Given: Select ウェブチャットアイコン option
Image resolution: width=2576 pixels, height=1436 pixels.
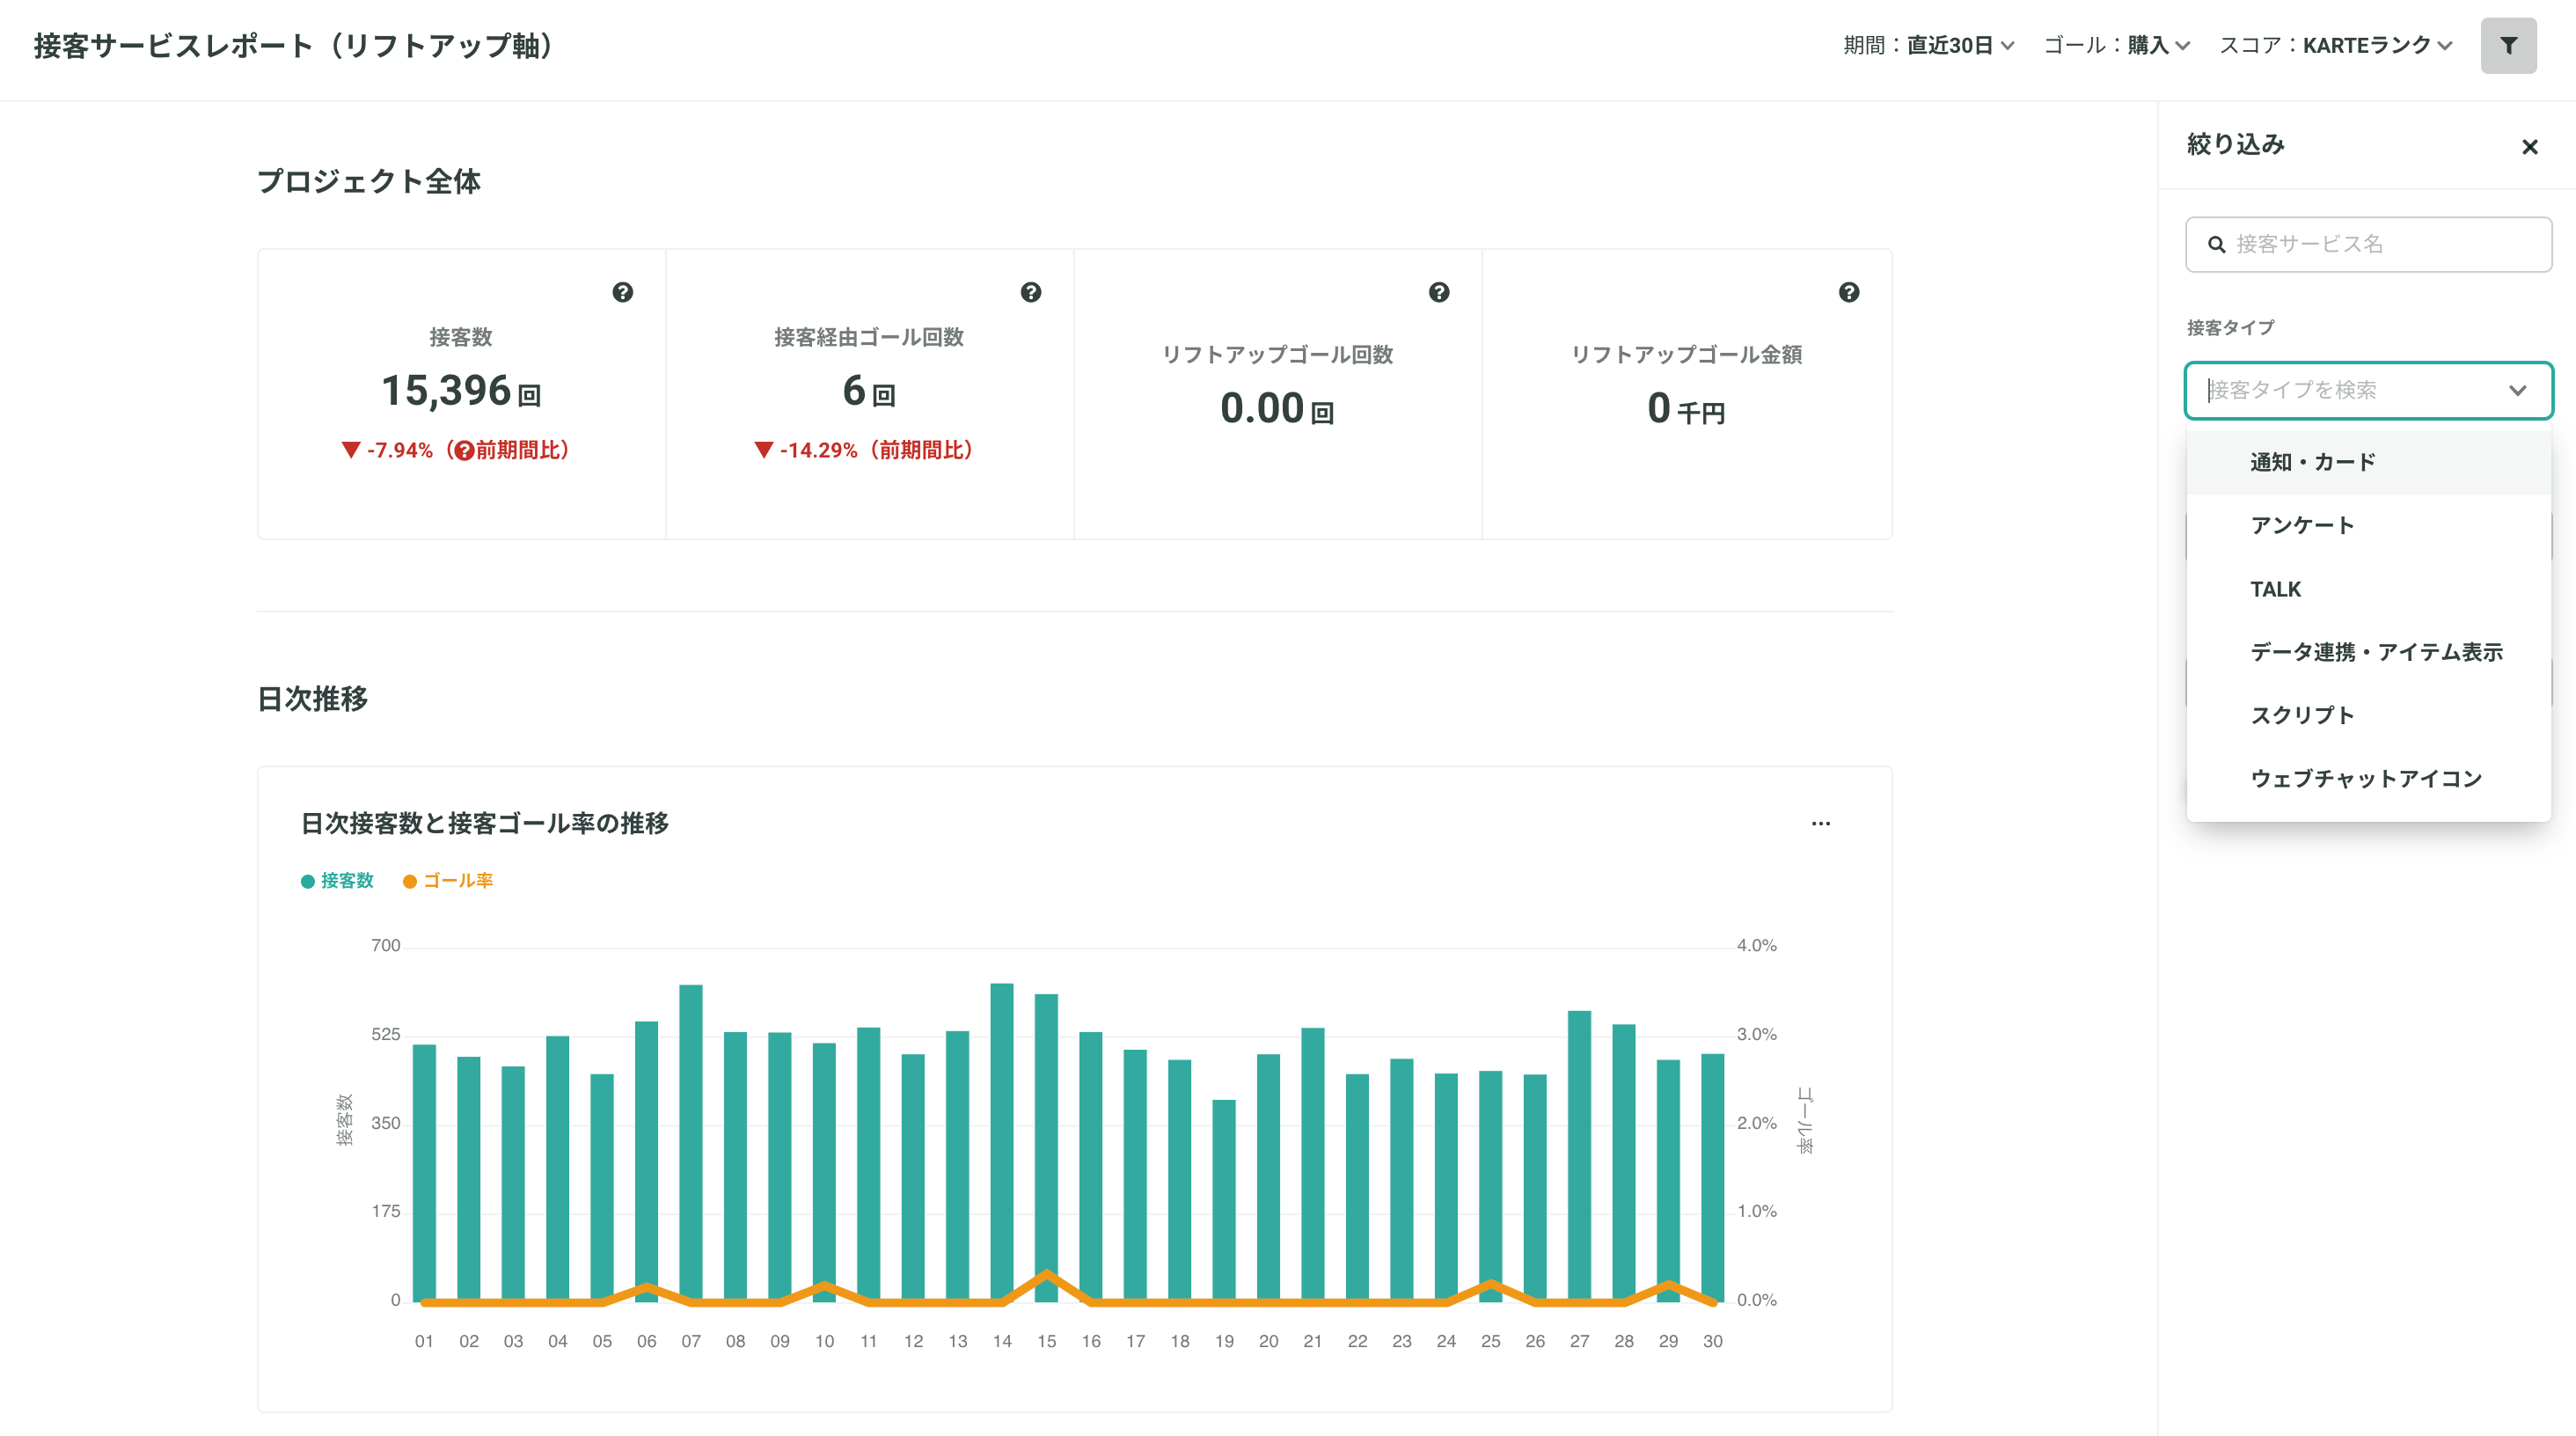Looking at the screenshot, I should [2368, 778].
